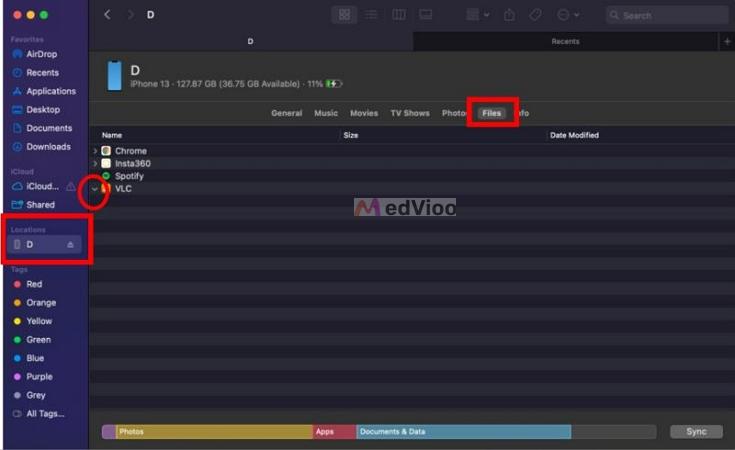
Task: Open the group-by toolbar dropdown
Action: pos(478,15)
